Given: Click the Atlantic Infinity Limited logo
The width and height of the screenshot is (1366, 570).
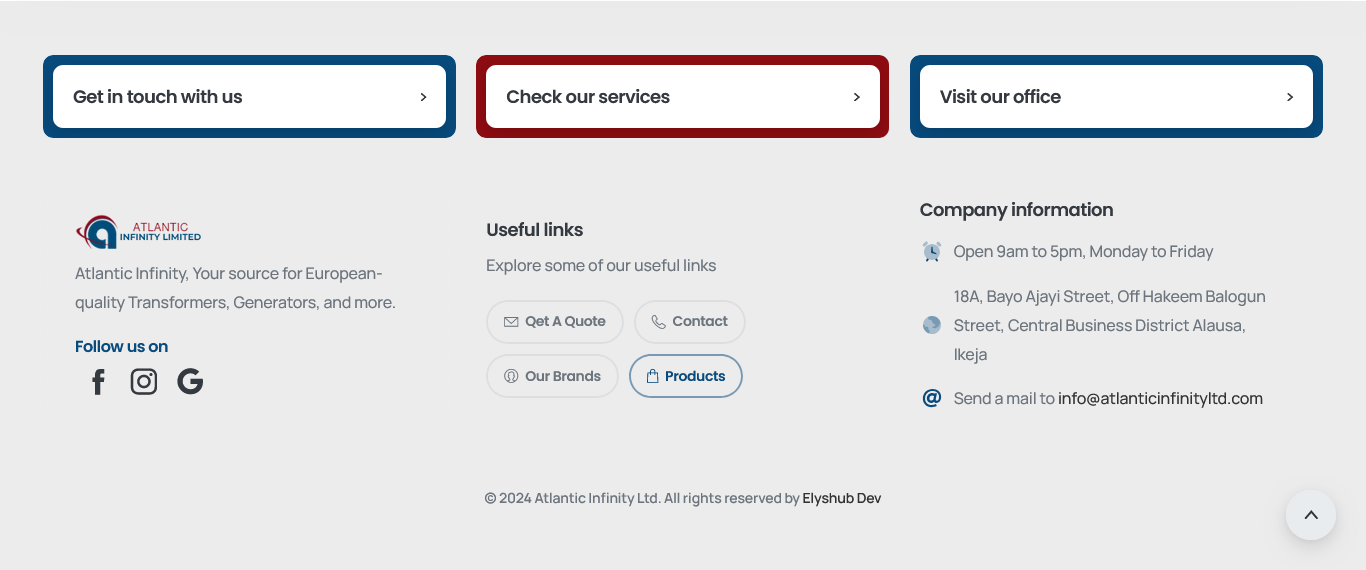Looking at the screenshot, I should coord(139,232).
